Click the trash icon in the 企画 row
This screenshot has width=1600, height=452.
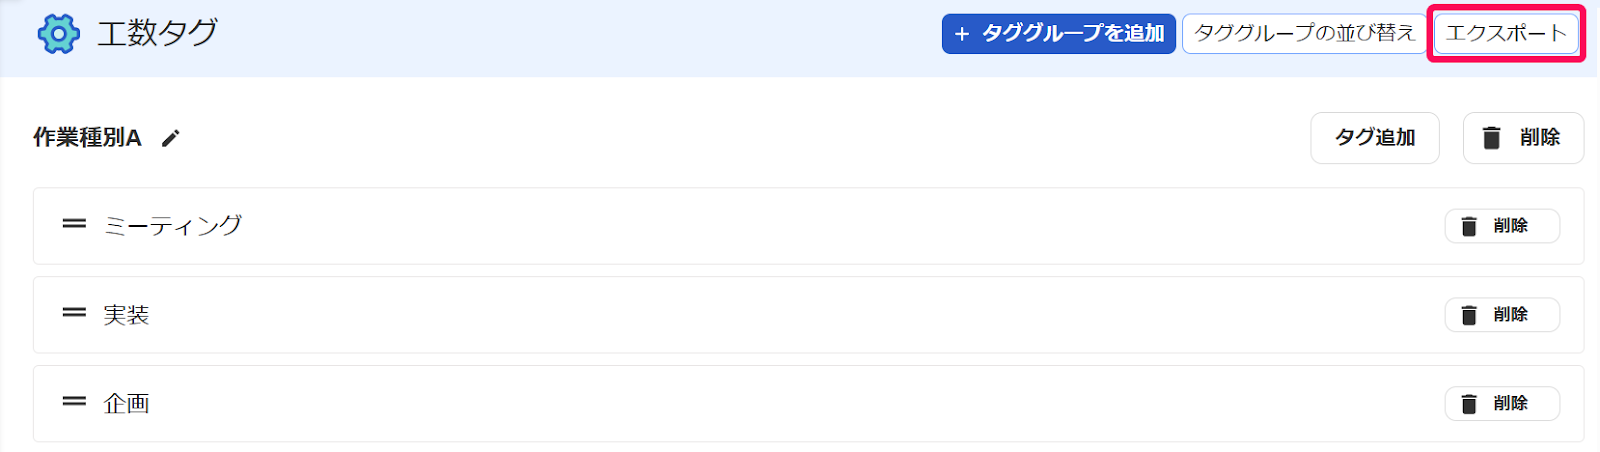1469,404
